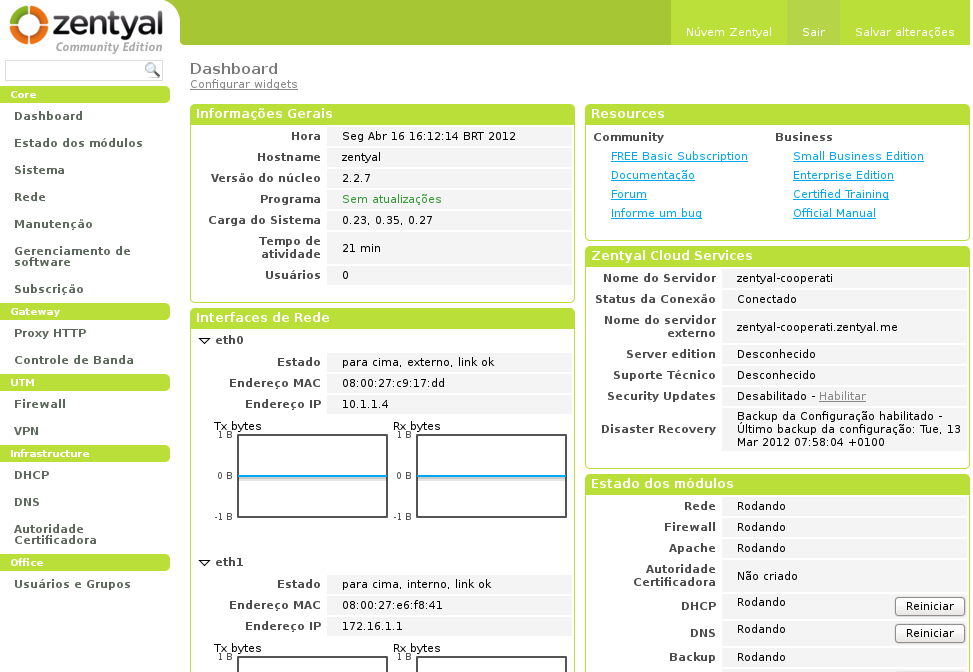The height and width of the screenshot is (672, 973).
Task: Click Informações Gerais widget title
Action: [x=264, y=114]
